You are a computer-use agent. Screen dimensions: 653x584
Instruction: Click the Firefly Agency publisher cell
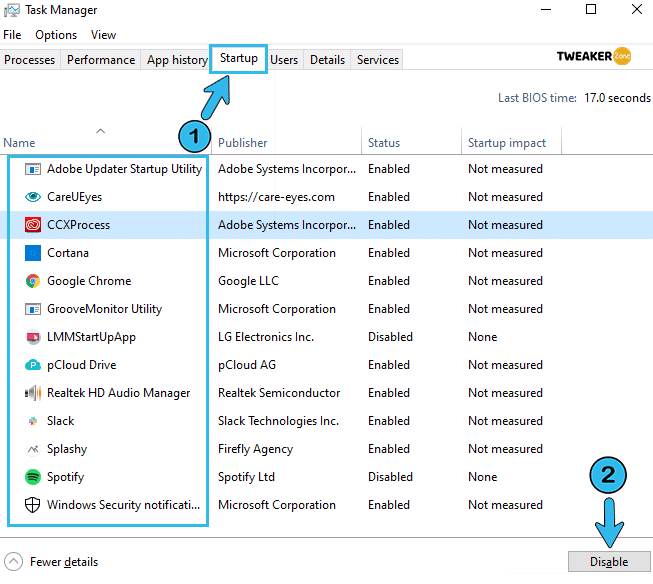pos(255,449)
